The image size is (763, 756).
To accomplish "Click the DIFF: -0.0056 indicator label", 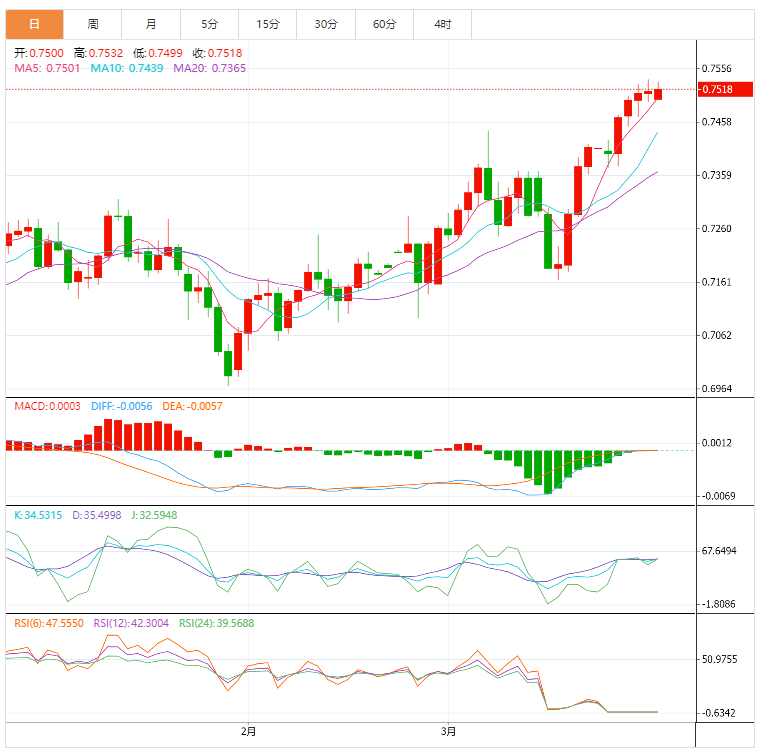I will point(122,406).
